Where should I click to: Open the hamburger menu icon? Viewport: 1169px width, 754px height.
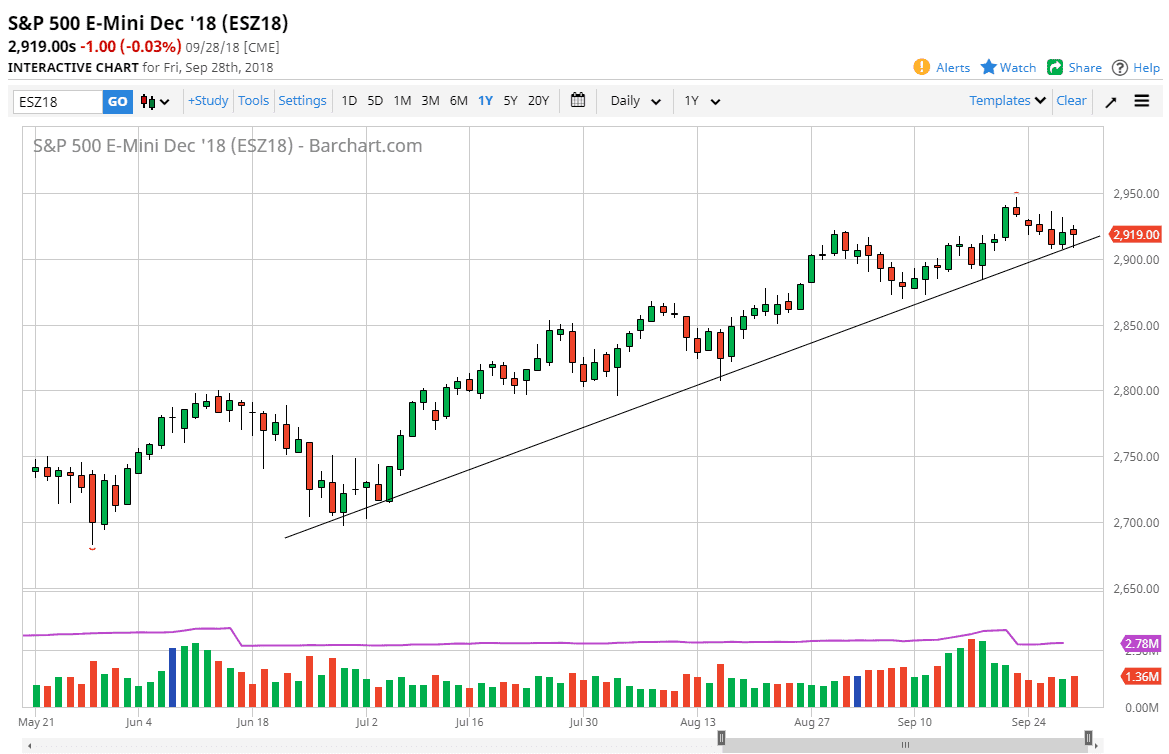[x=1142, y=100]
